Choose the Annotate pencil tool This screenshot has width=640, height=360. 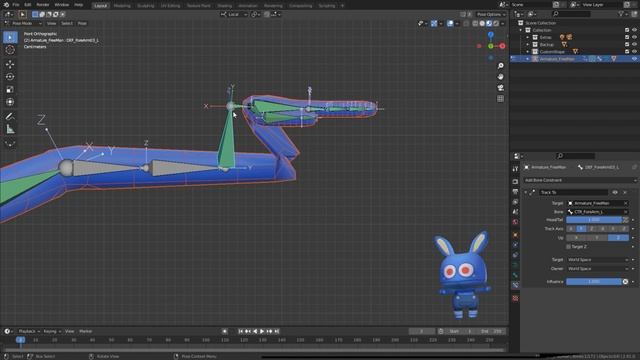10,116
